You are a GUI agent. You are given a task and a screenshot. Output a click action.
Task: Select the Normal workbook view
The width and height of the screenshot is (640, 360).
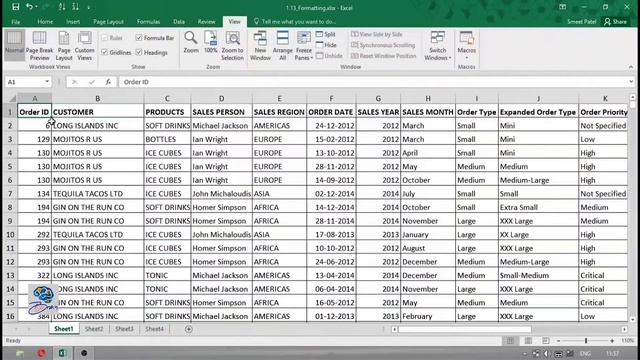(x=14, y=46)
